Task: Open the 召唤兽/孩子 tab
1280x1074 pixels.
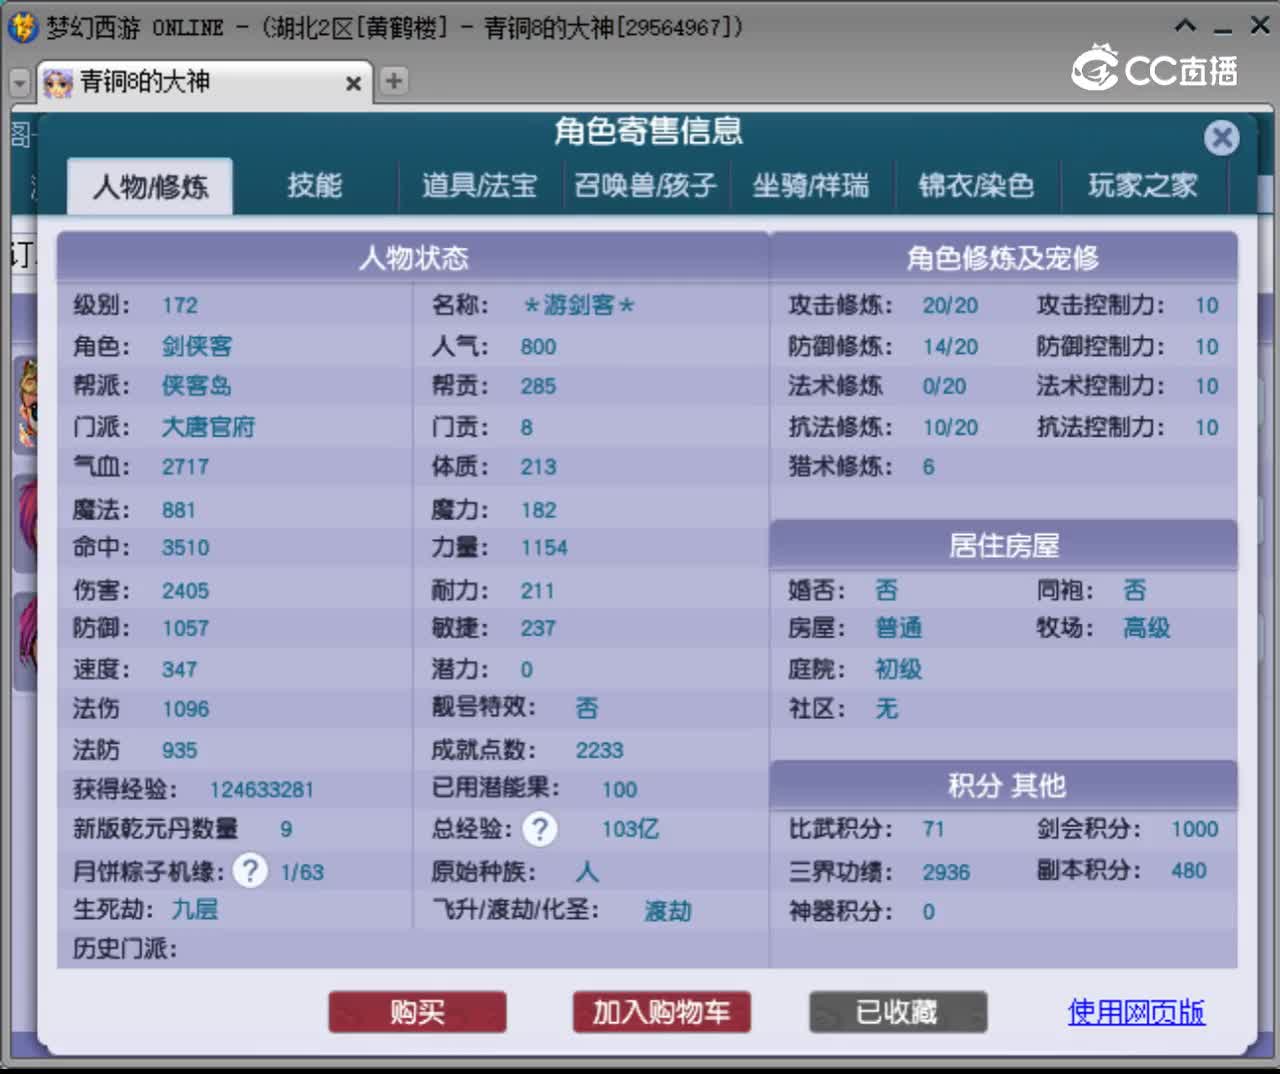Action: [645, 185]
